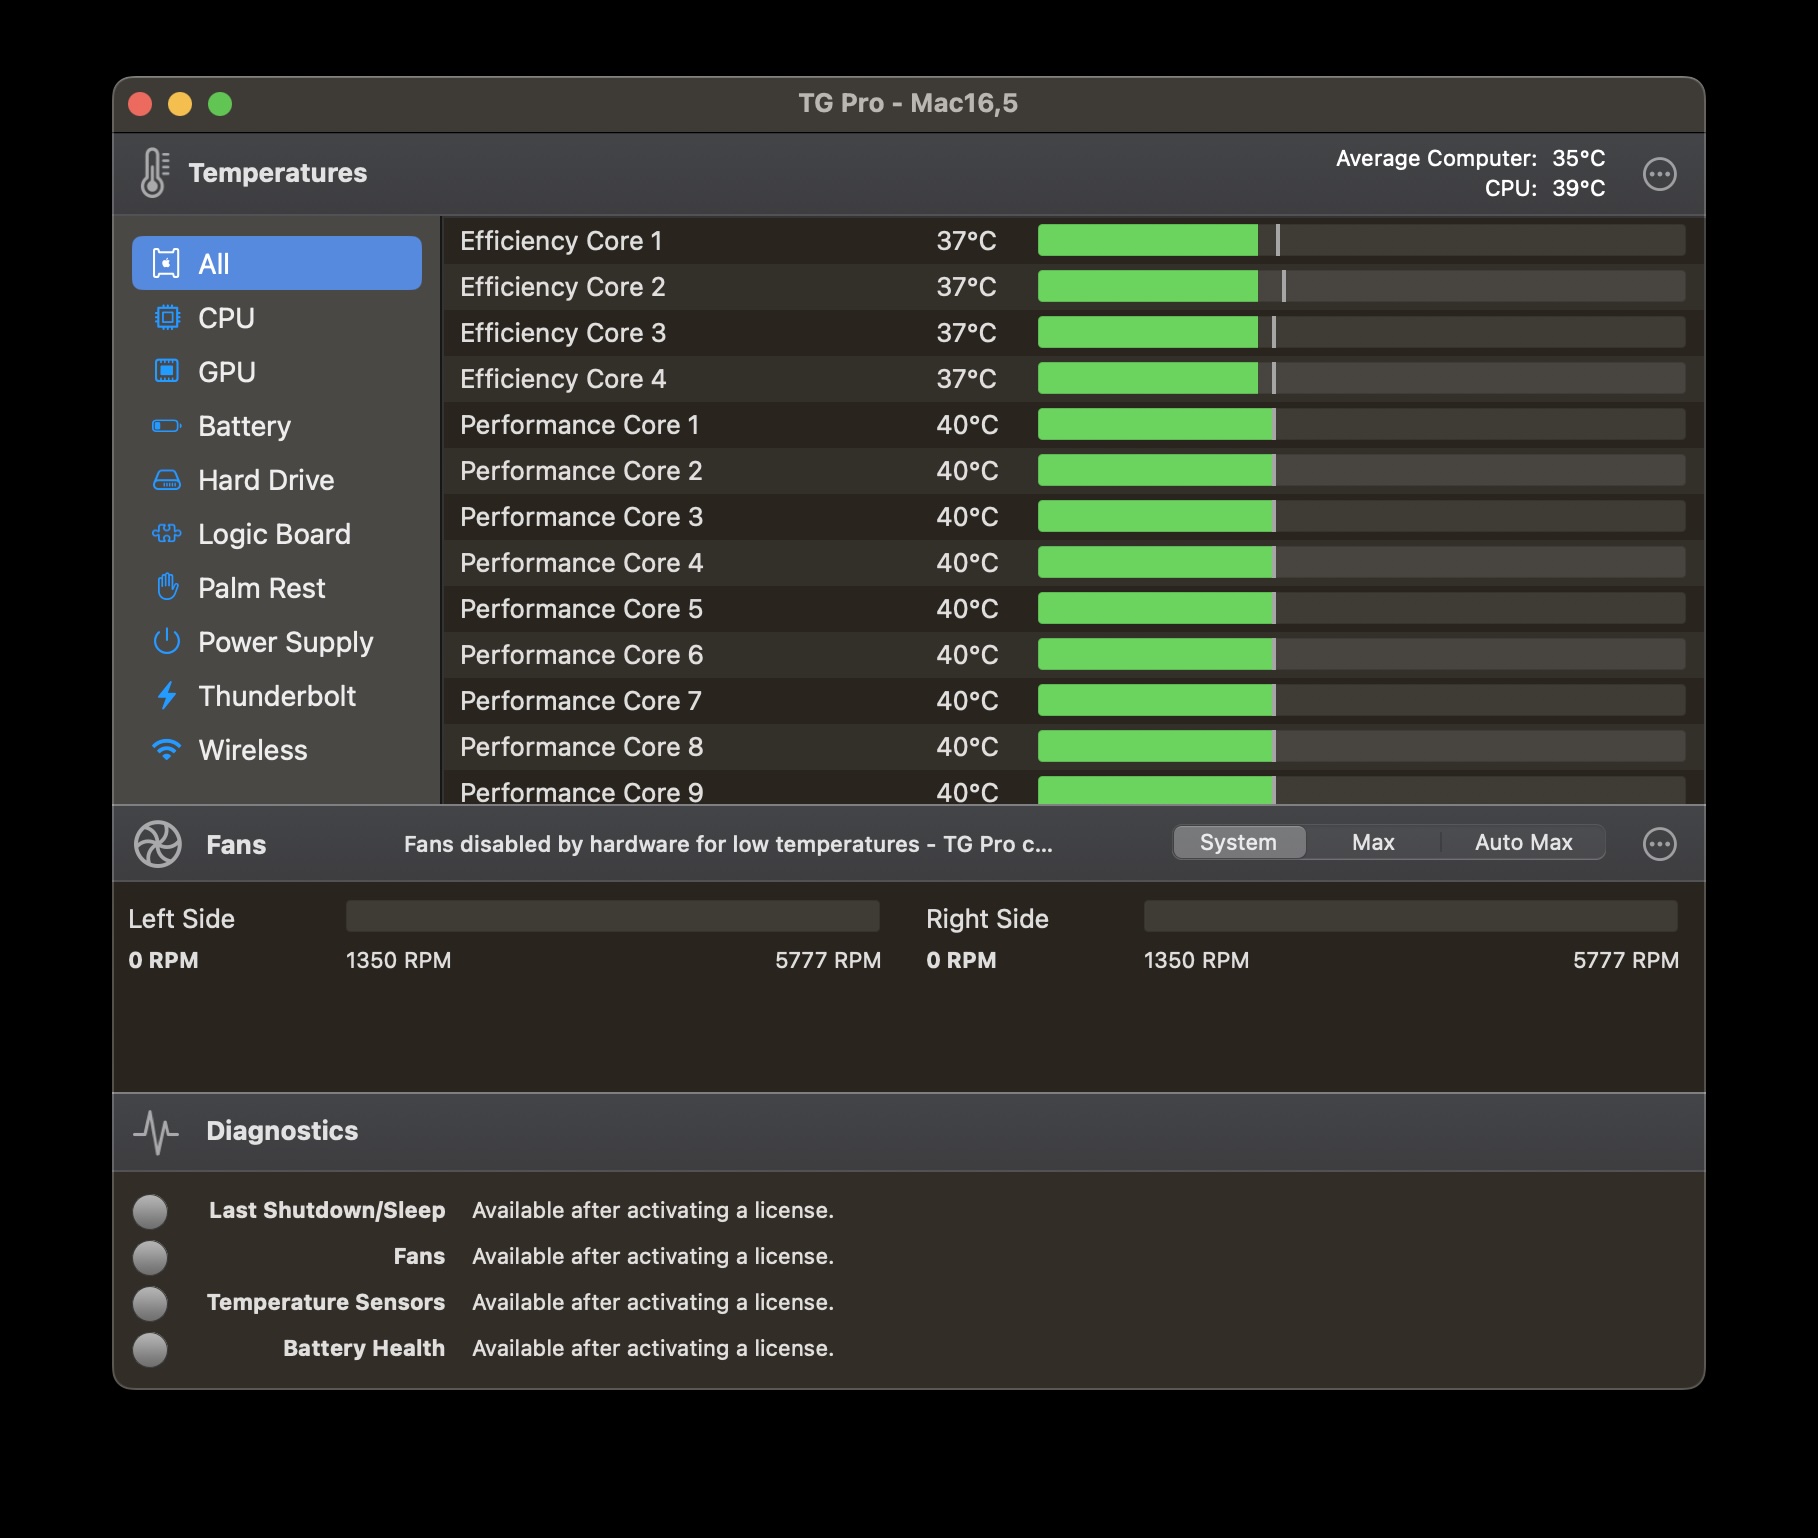Select System fan control mode
Image resolution: width=1818 pixels, height=1538 pixels.
pyautogui.click(x=1238, y=843)
